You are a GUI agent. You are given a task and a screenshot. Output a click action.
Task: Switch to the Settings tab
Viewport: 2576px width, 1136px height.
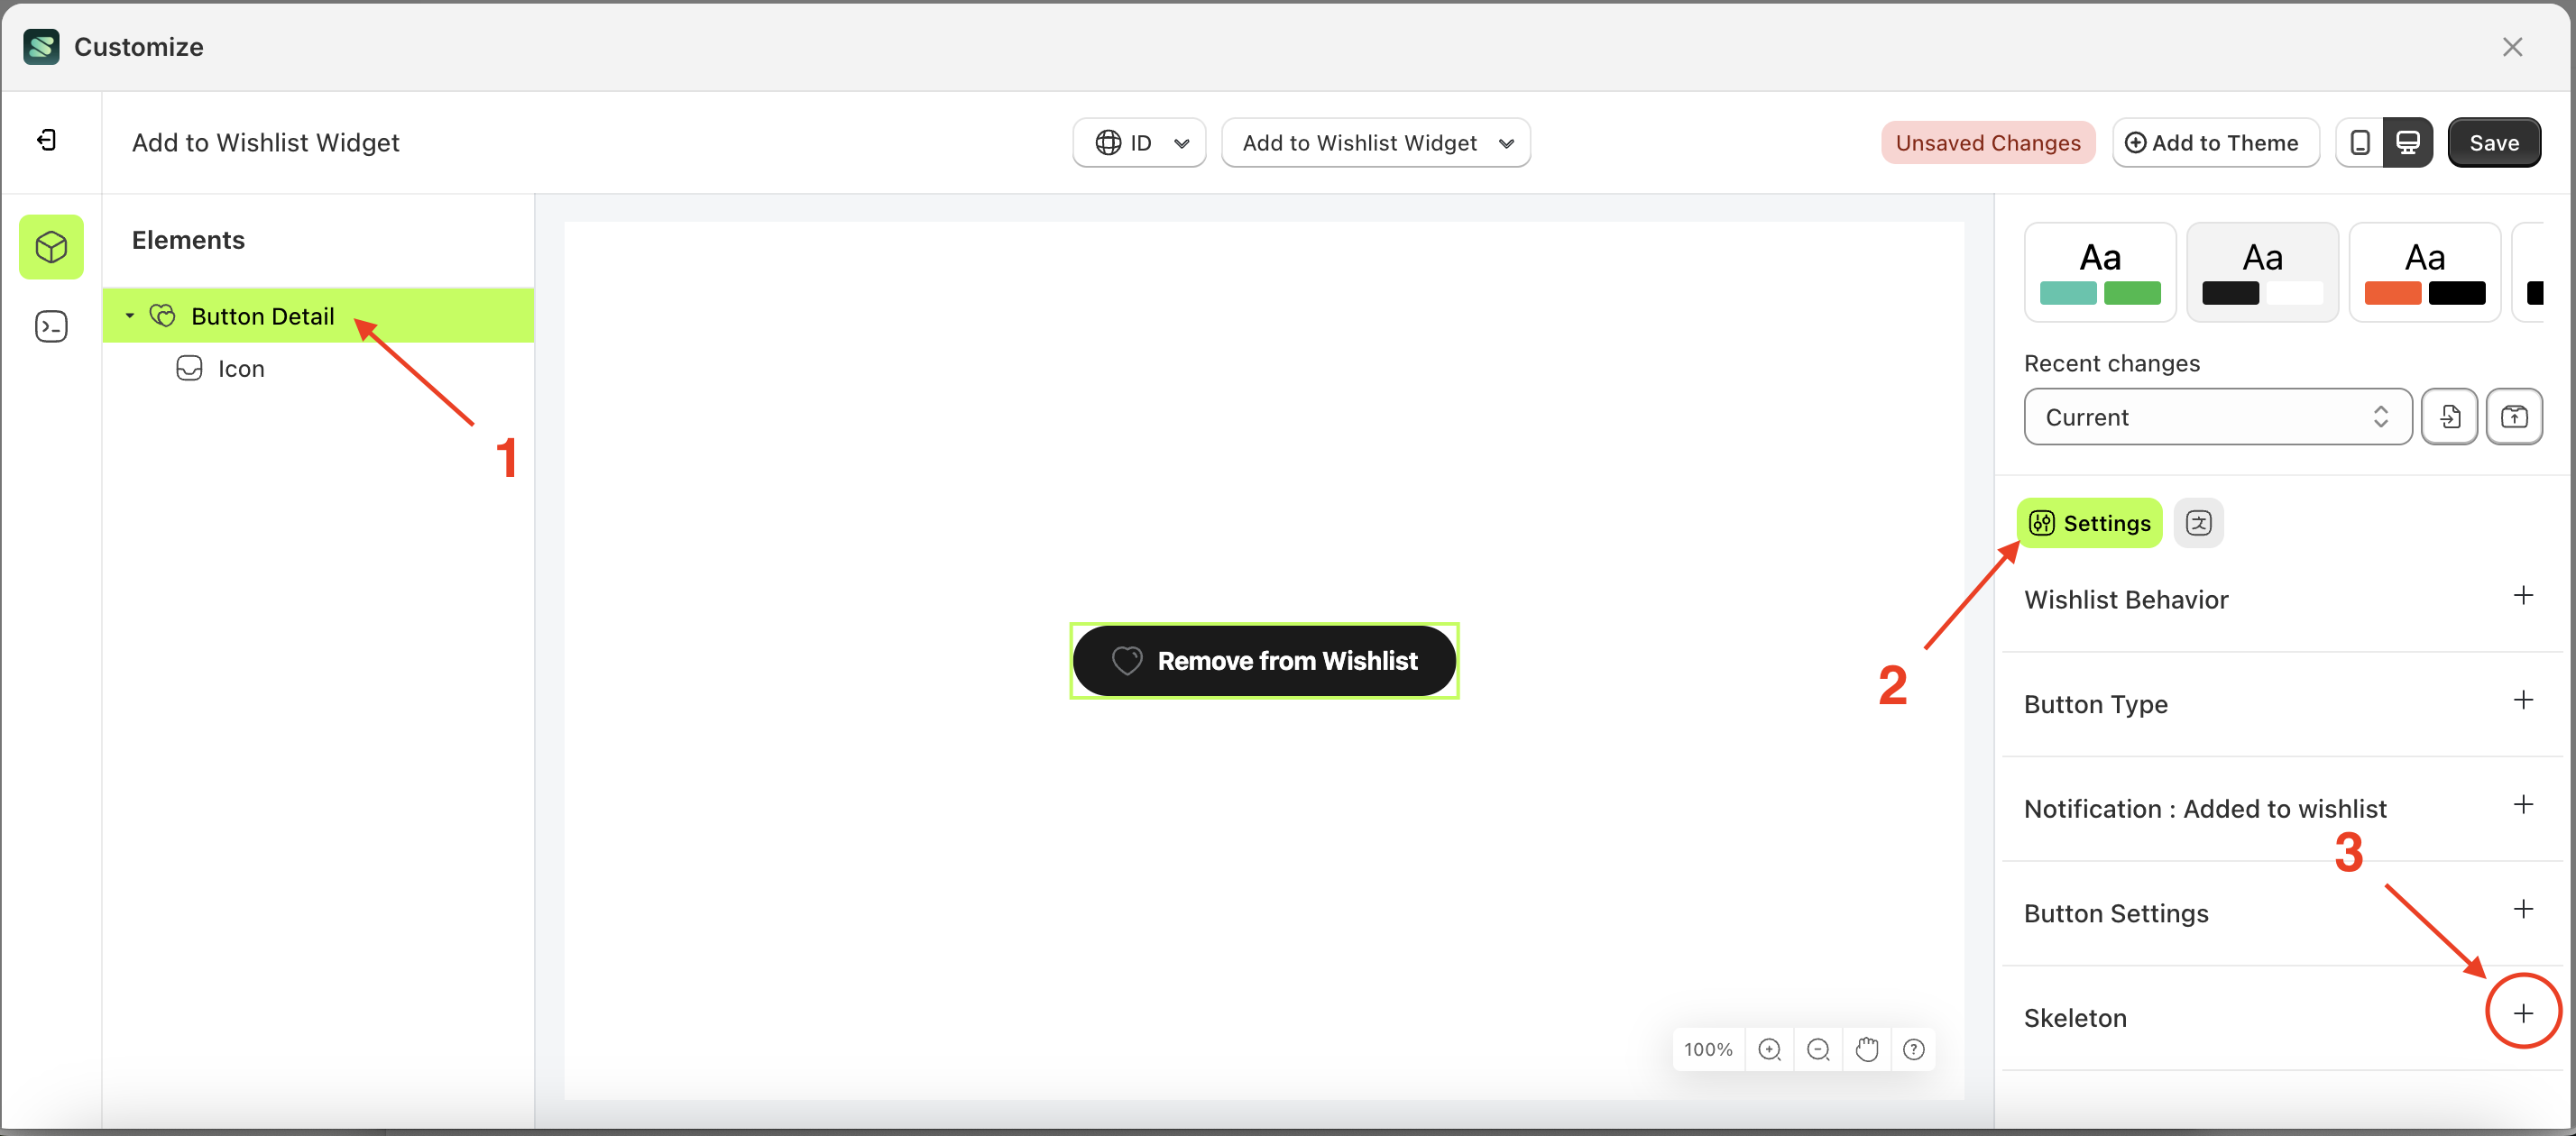click(x=2089, y=522)
